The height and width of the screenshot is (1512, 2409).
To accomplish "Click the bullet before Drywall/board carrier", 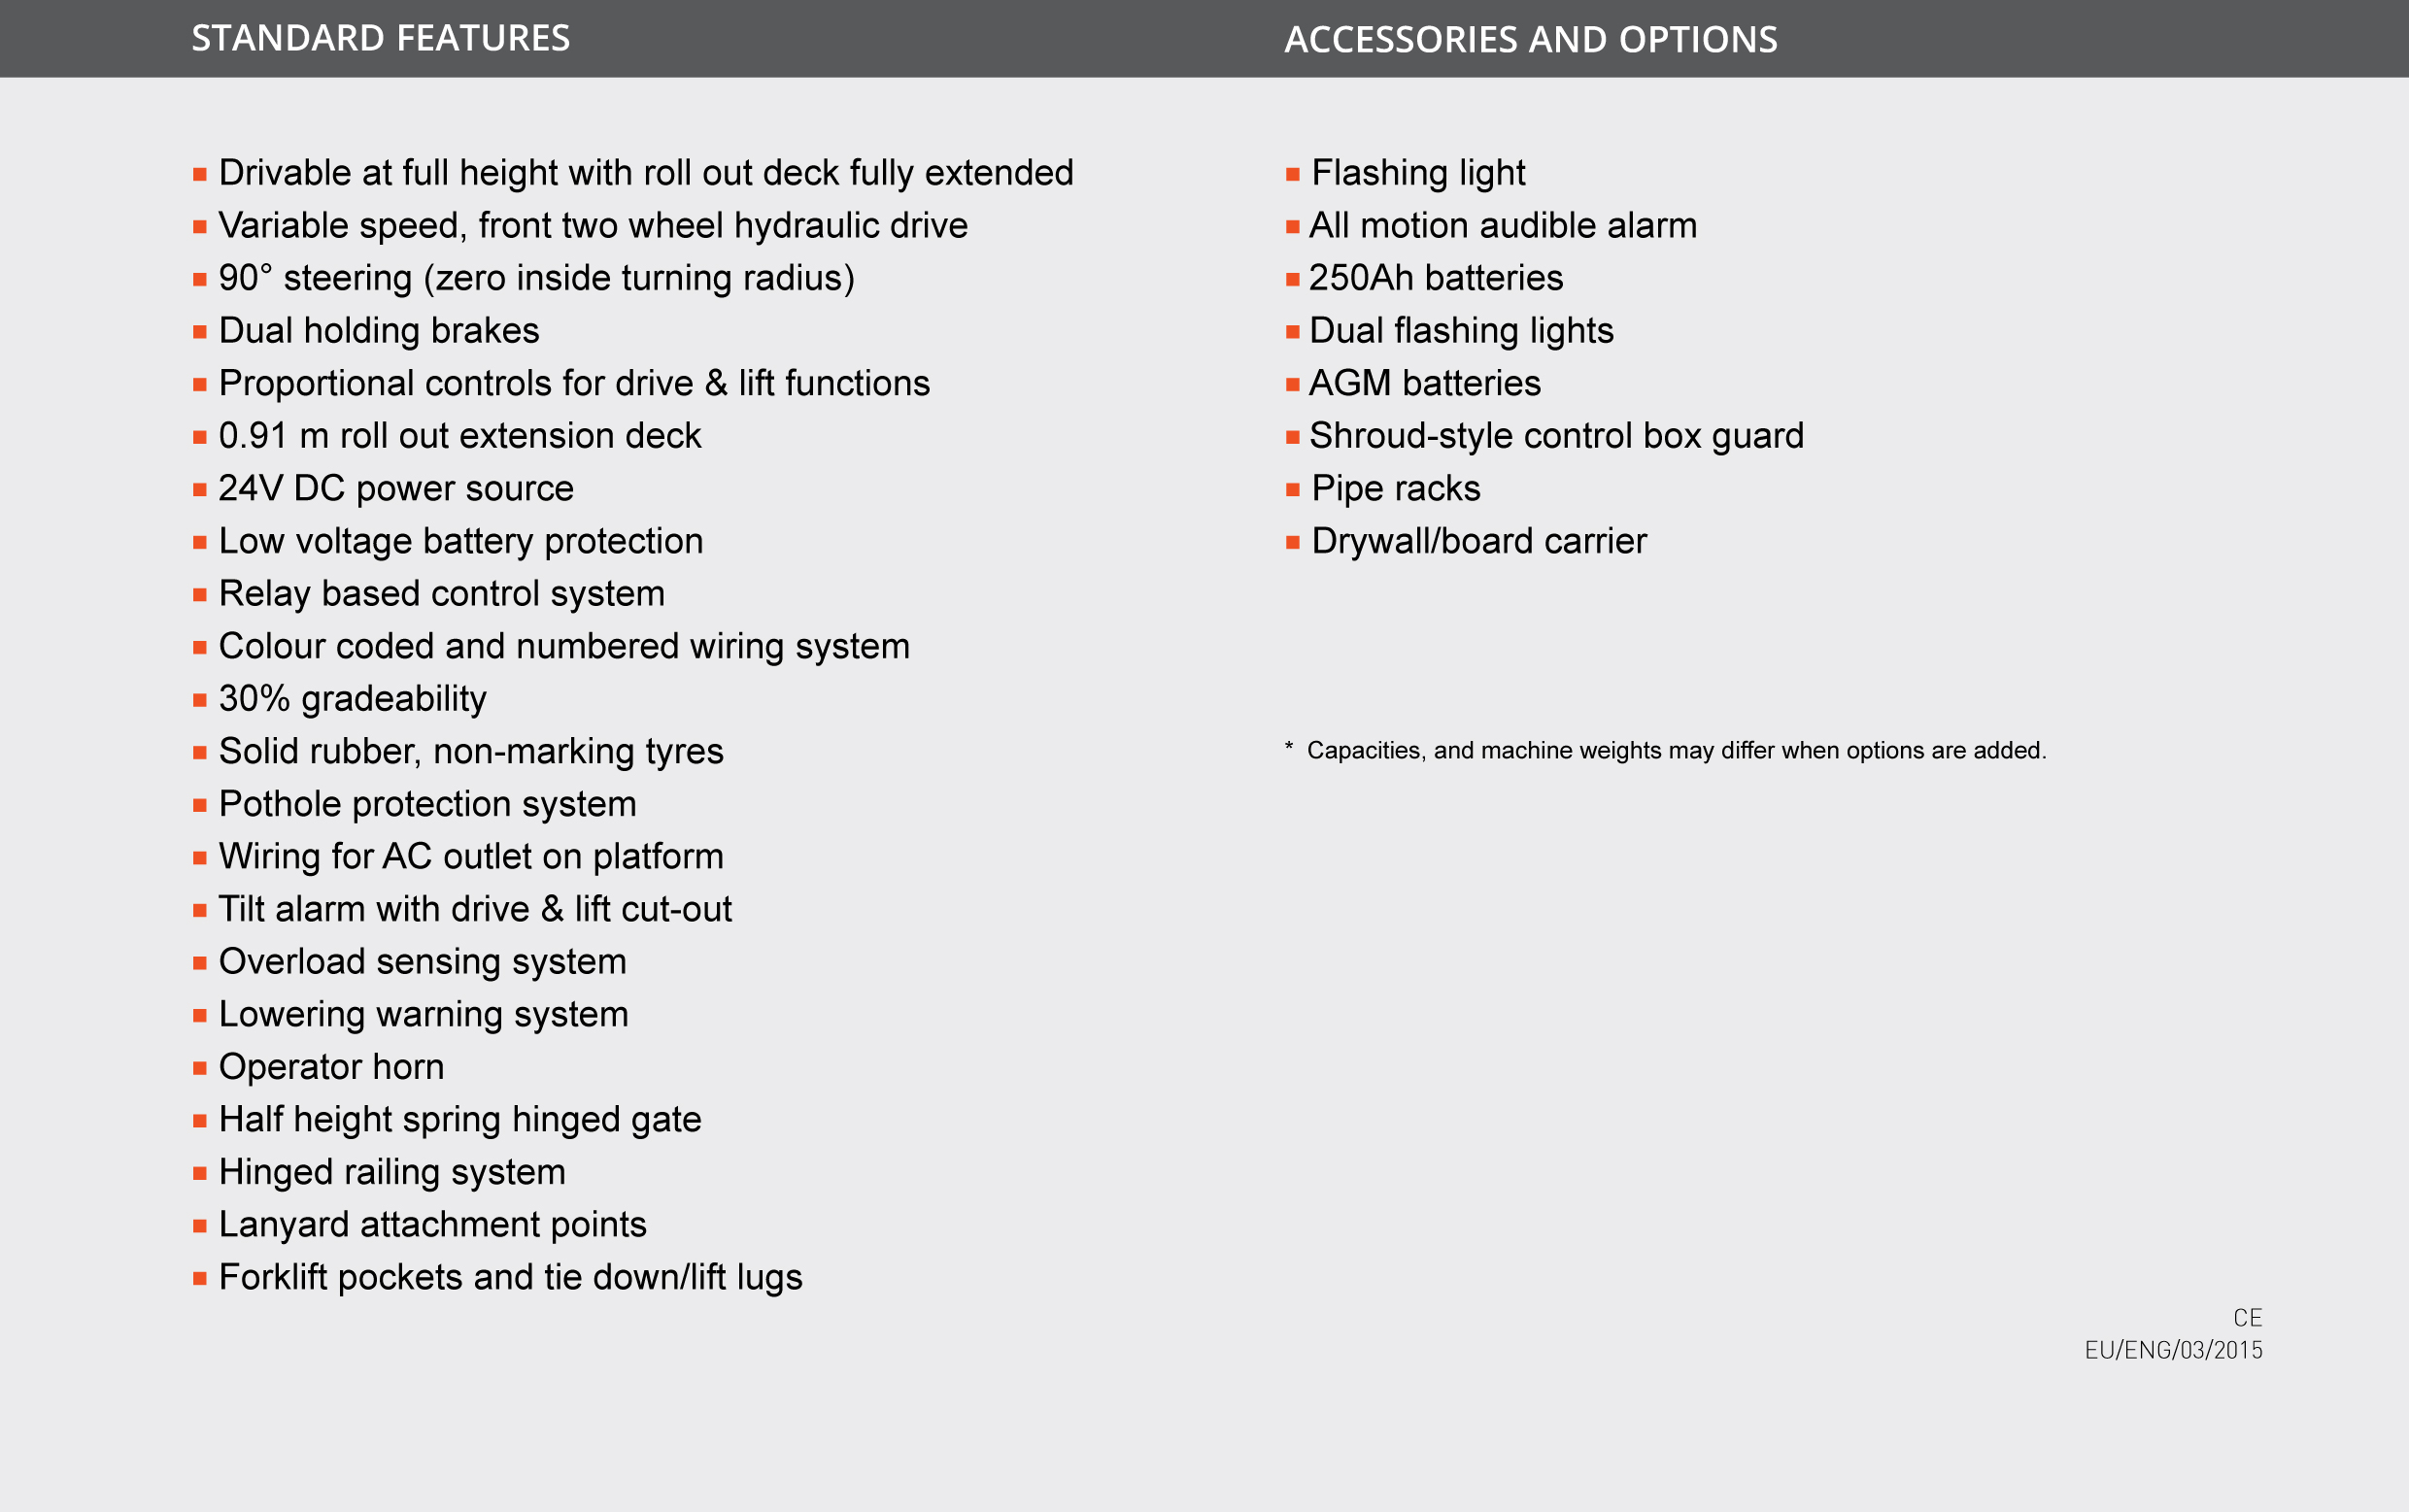I will [x=1292, y=543].
